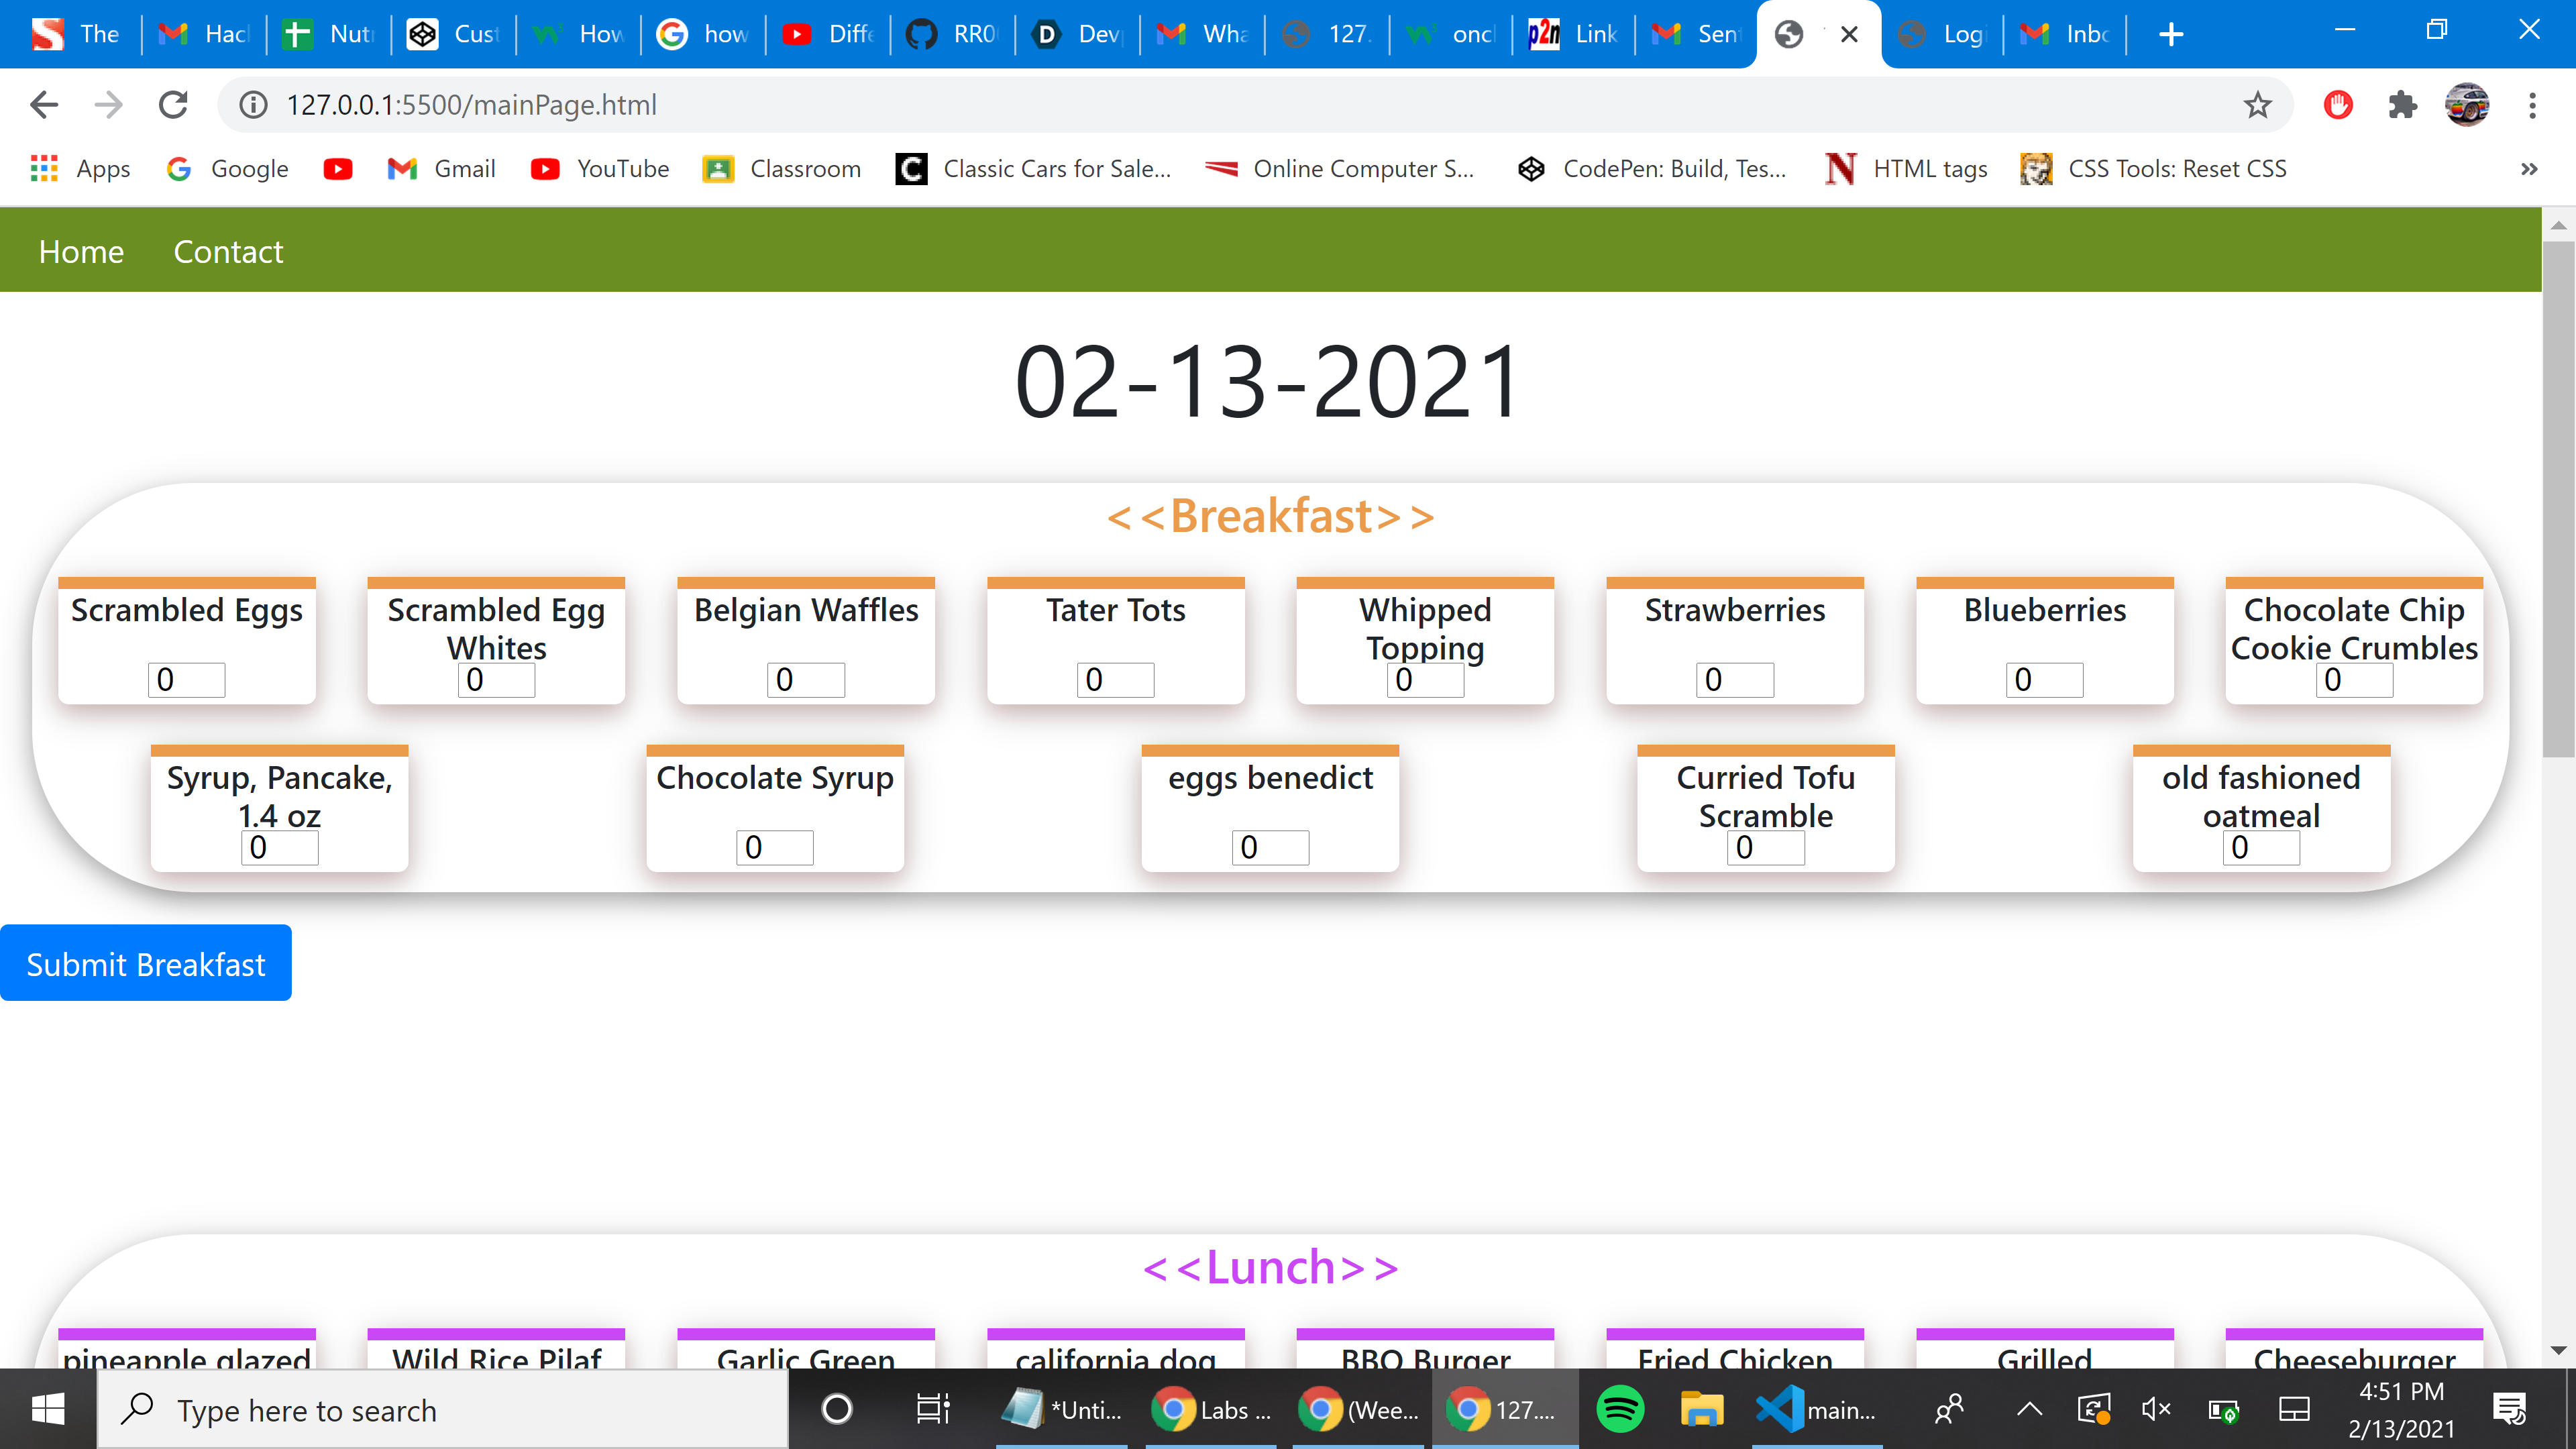Open the Contact link in the navbar

click(228, 252)
